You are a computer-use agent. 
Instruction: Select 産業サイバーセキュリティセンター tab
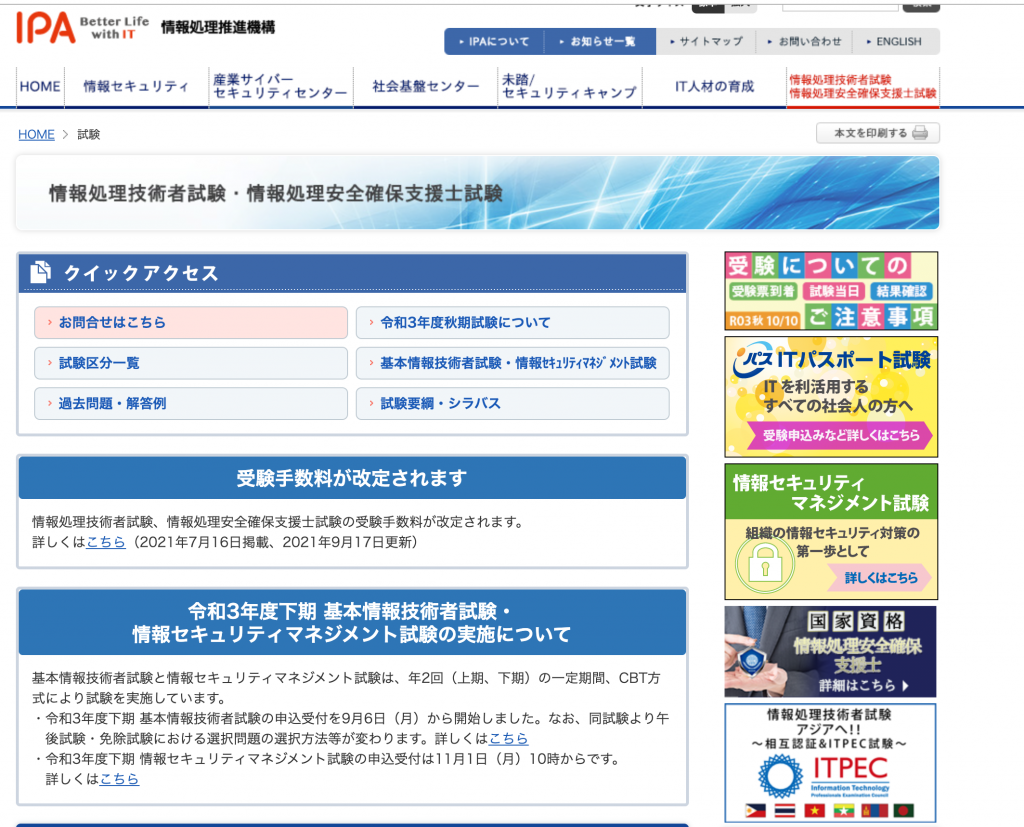(x=281, y=86)
